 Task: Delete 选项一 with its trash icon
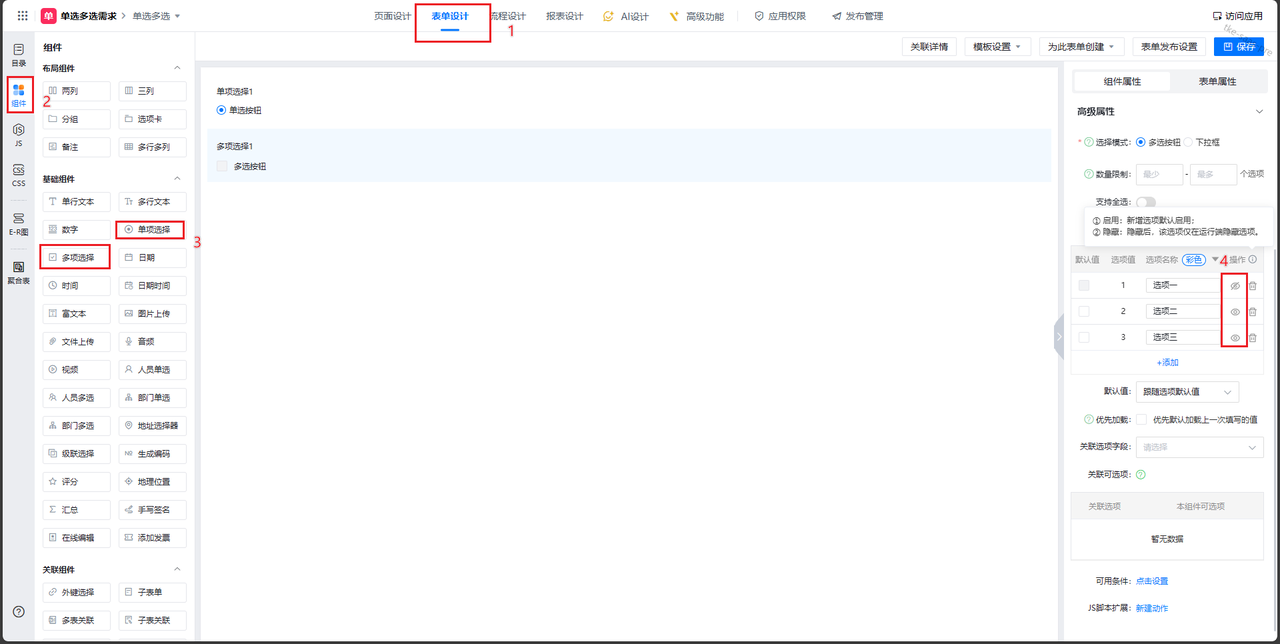tap(1252, 286)
